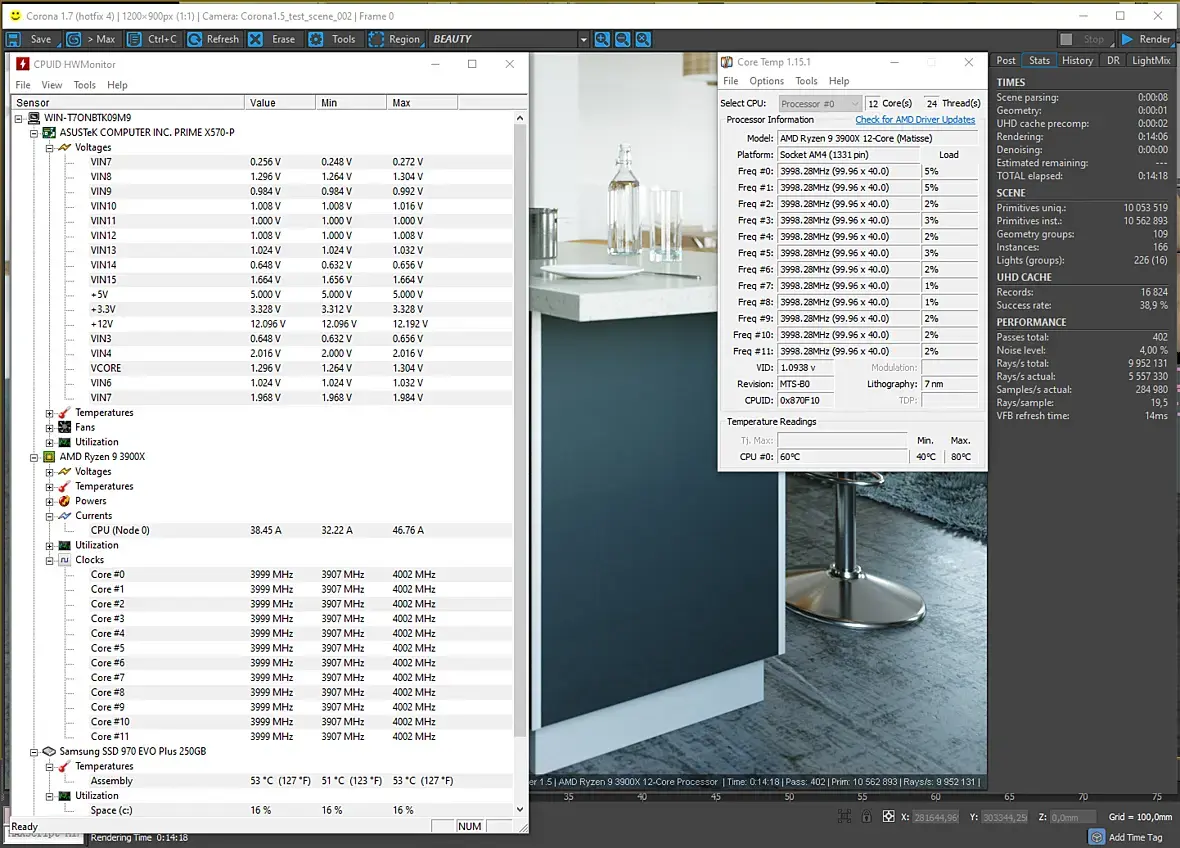Expand the Fans node in HWMonitor
Image resolution: width=1180 pixels, height=848 pixels.
[x=50, y=427]
